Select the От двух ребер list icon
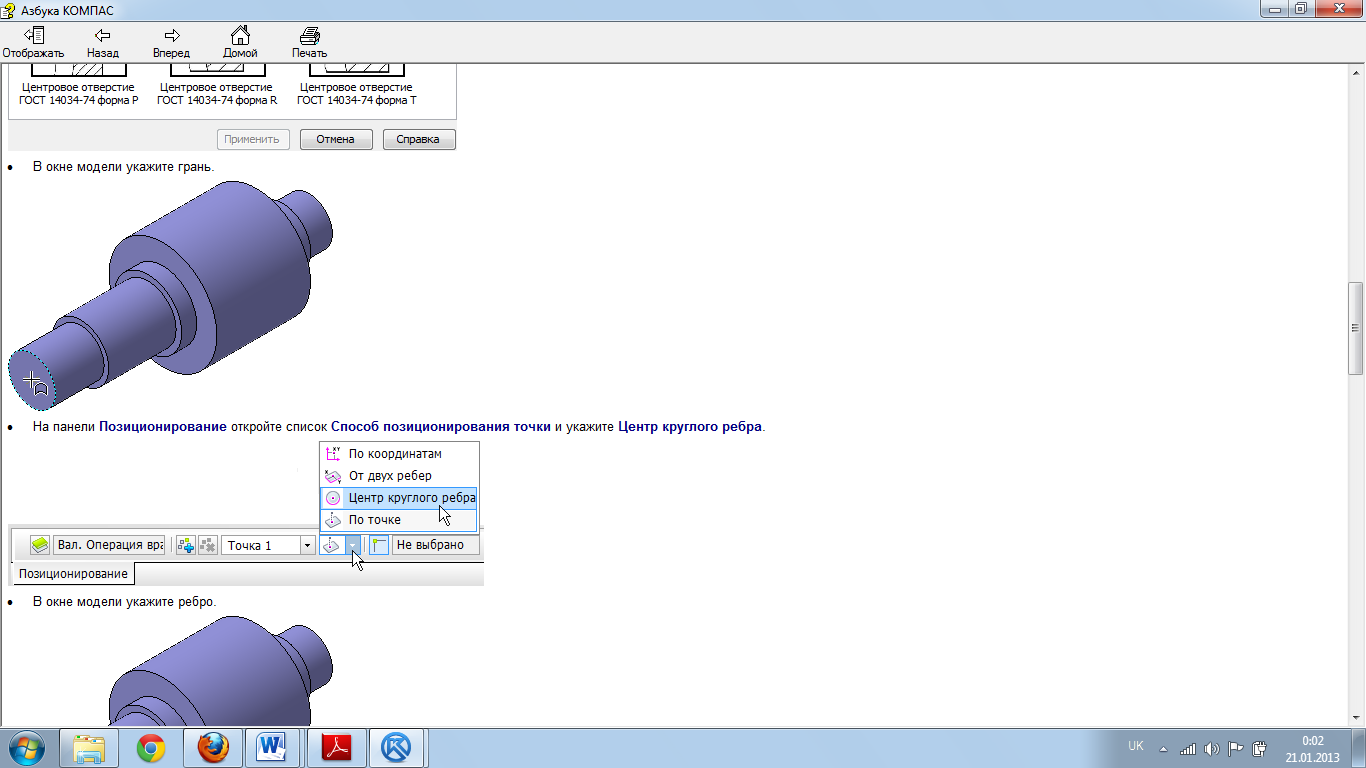 [334, 475]
